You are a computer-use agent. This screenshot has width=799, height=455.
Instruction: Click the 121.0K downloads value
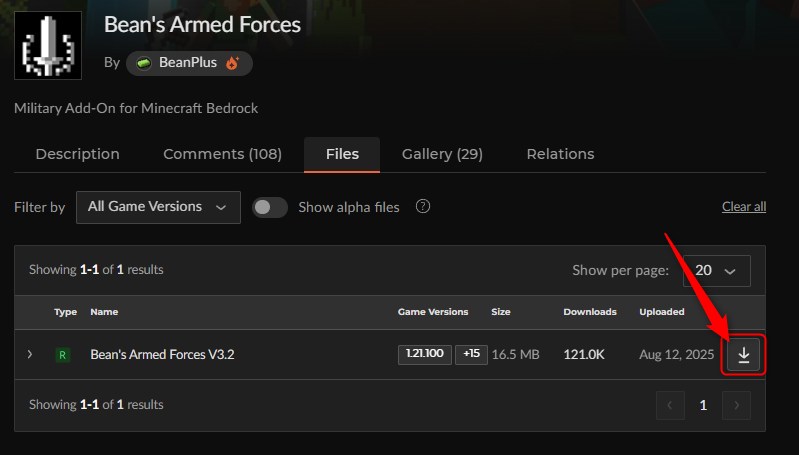[x=583, y=355]
